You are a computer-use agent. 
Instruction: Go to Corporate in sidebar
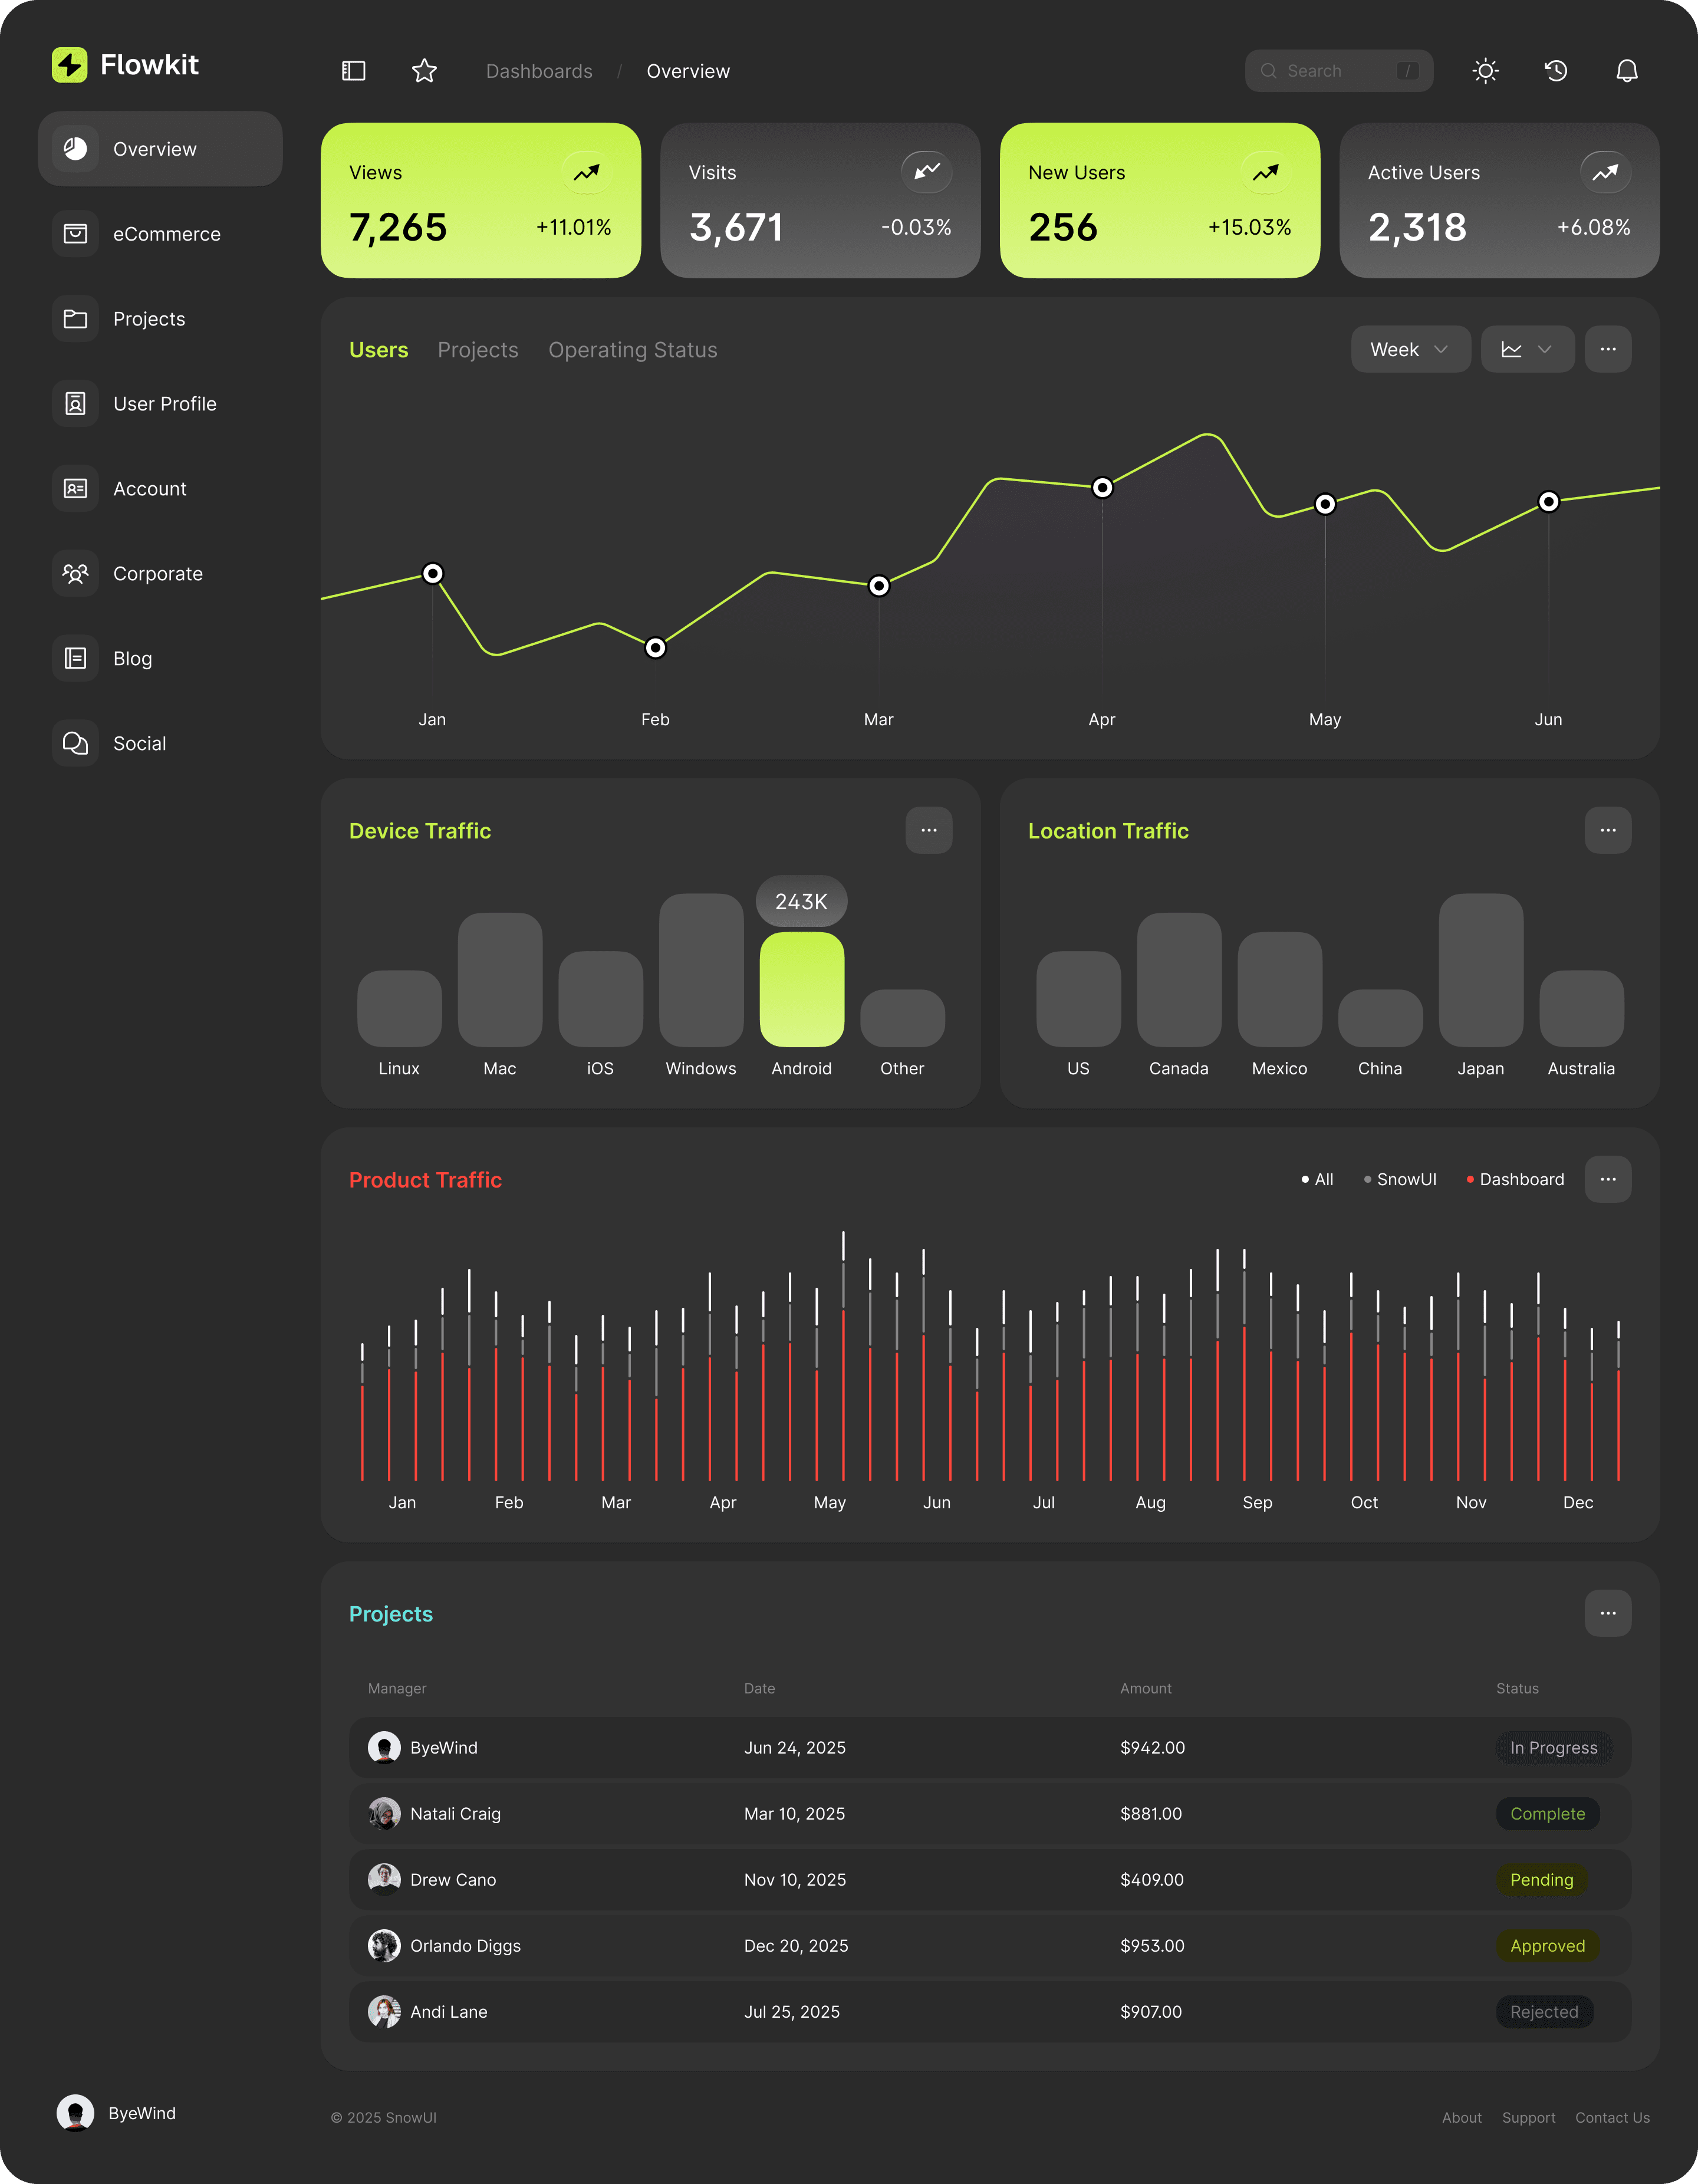(x=158, y=574)
